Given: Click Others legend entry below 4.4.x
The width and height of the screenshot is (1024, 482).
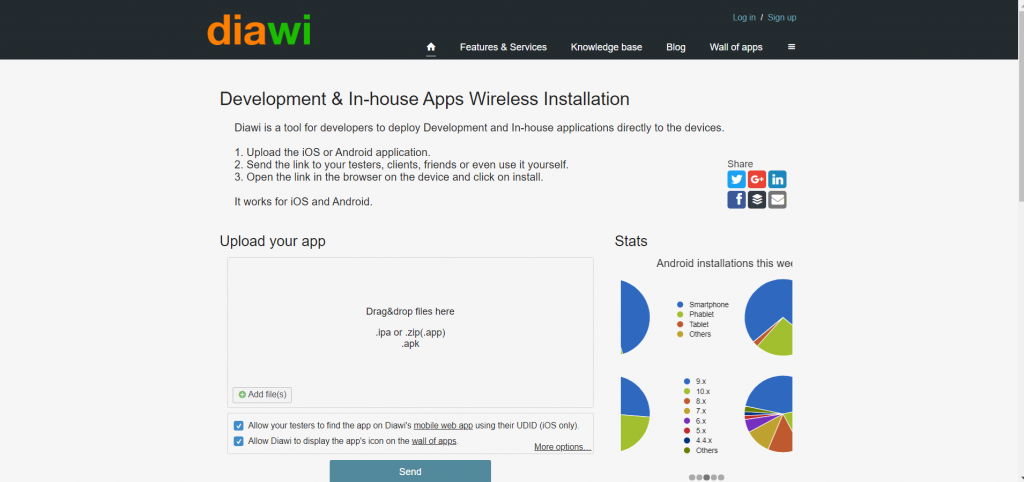Looking at the screenshot, I should 701,451.
